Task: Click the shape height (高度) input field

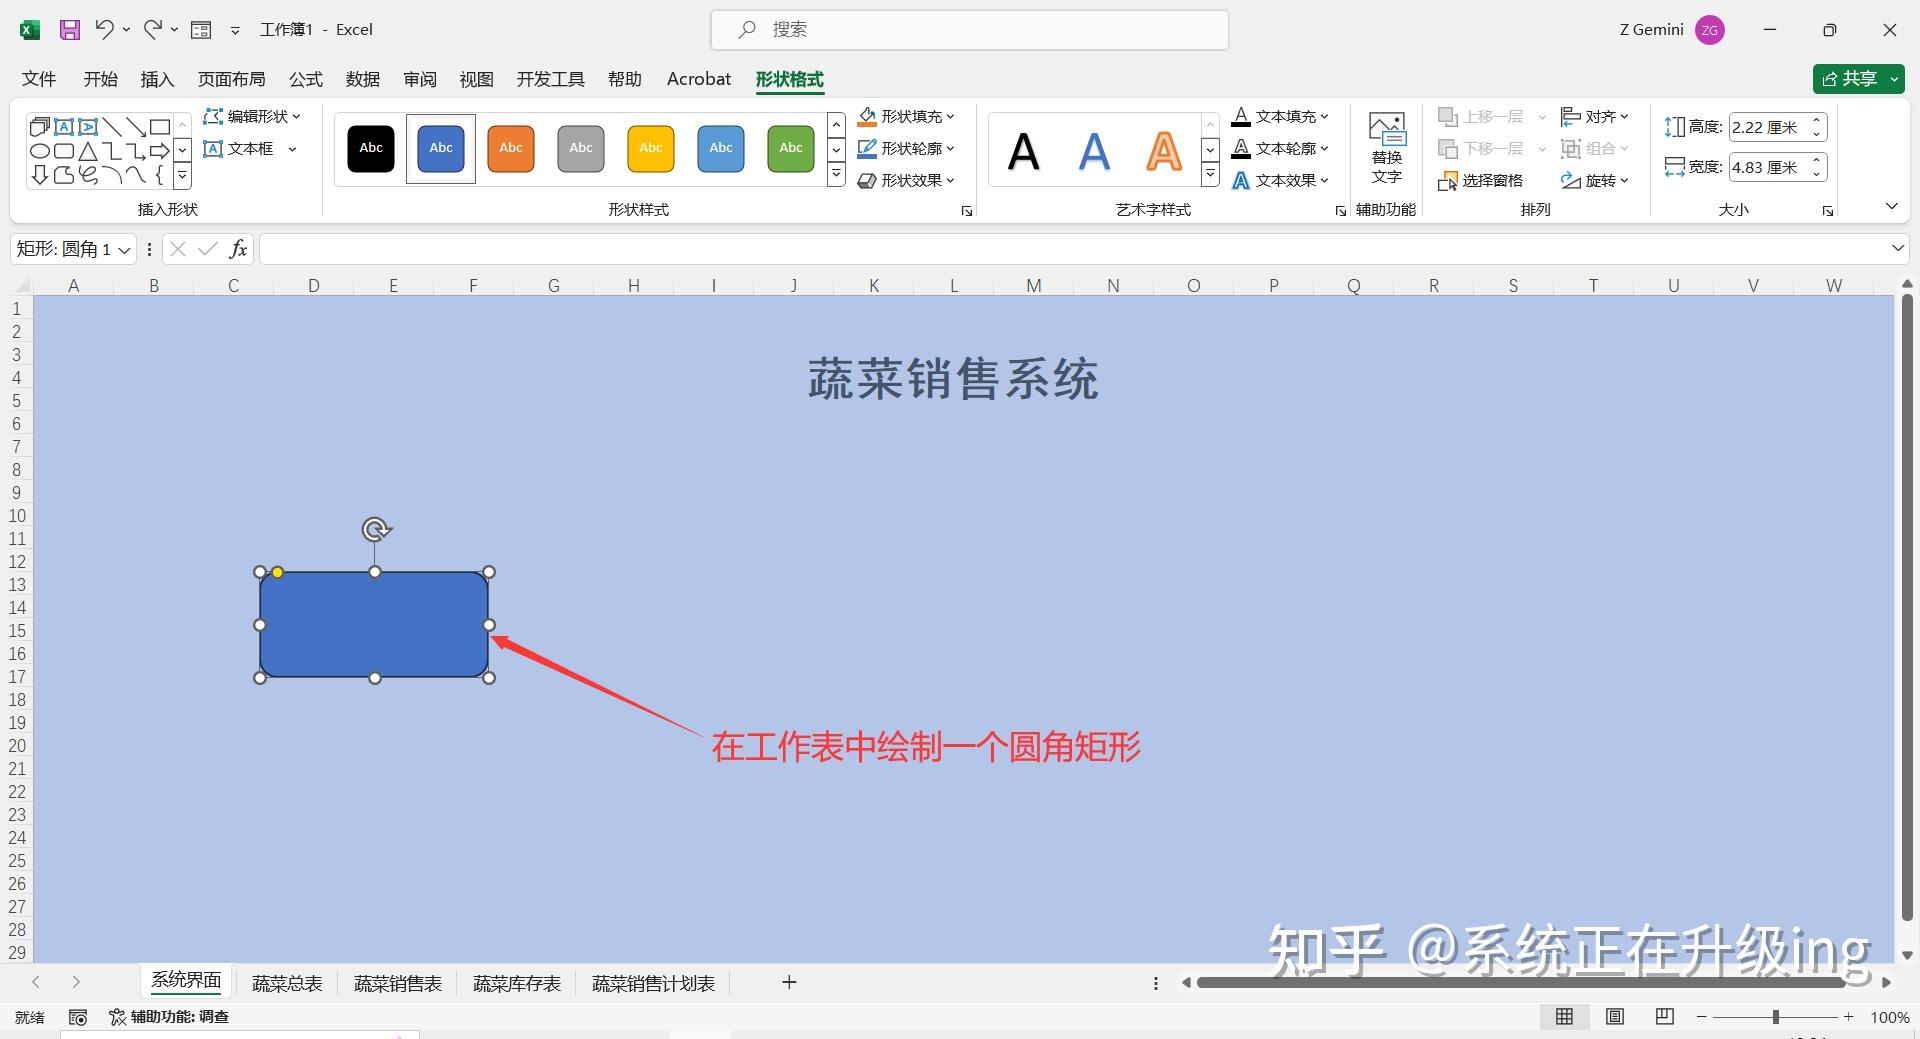Action: (1777, 127)
